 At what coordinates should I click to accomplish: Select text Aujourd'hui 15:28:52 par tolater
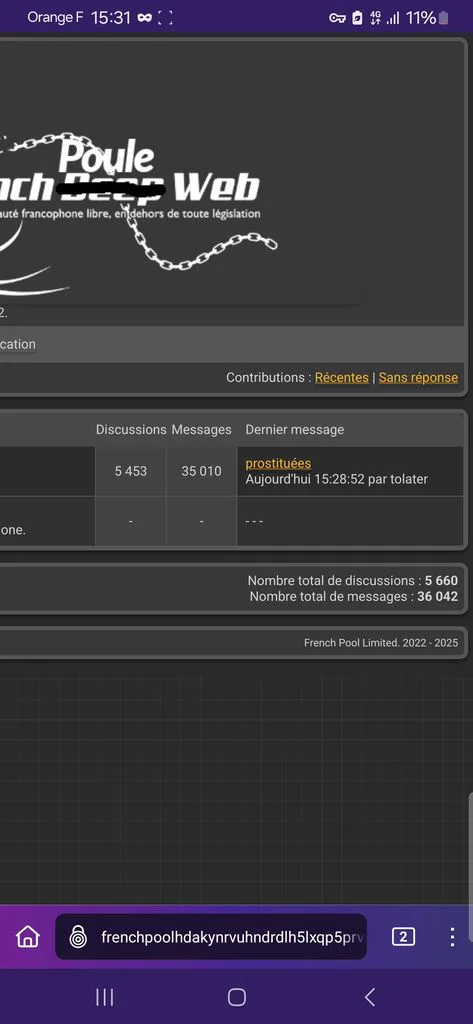point(336,479)
